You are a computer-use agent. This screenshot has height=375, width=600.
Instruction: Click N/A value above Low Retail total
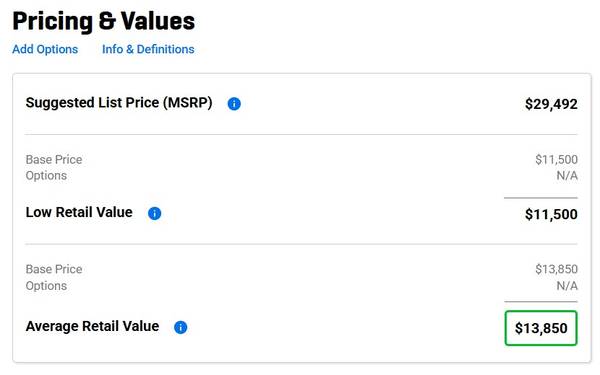pos(567,176)
